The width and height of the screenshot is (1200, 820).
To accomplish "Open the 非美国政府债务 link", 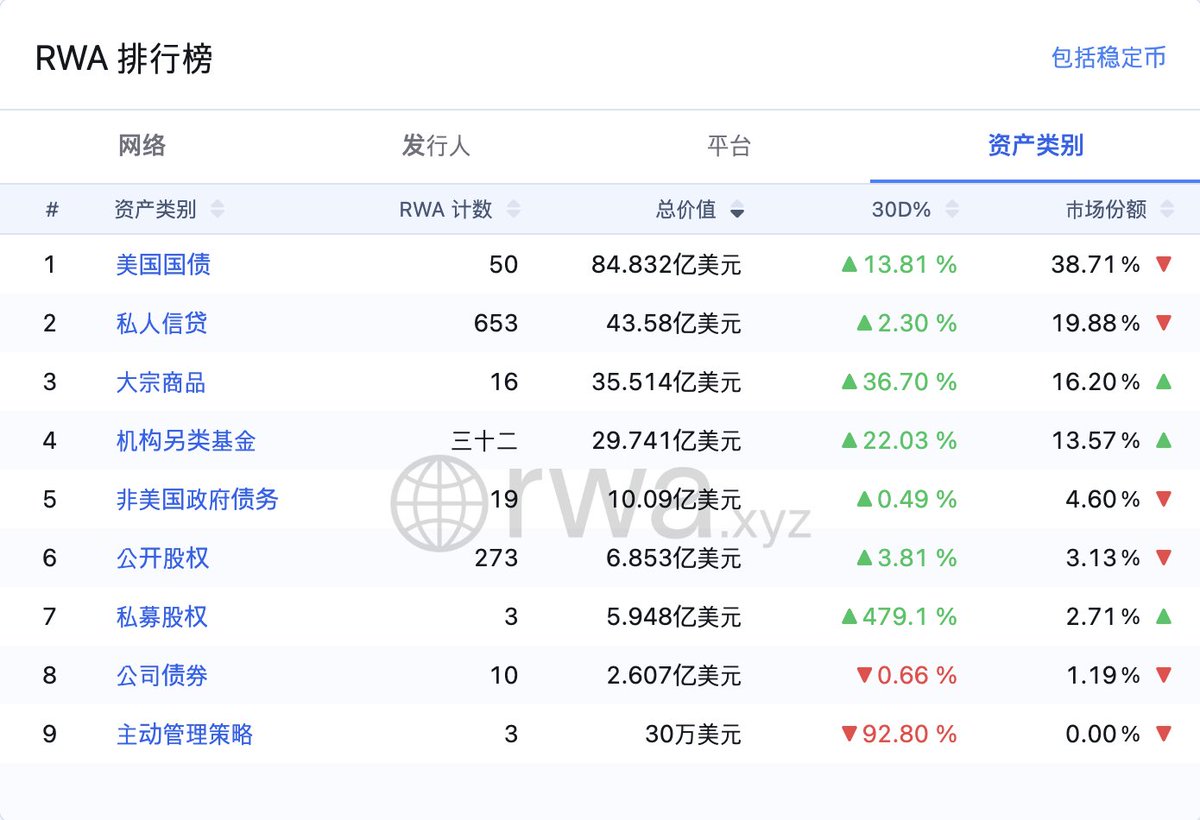I will click(x=197, y=500).
